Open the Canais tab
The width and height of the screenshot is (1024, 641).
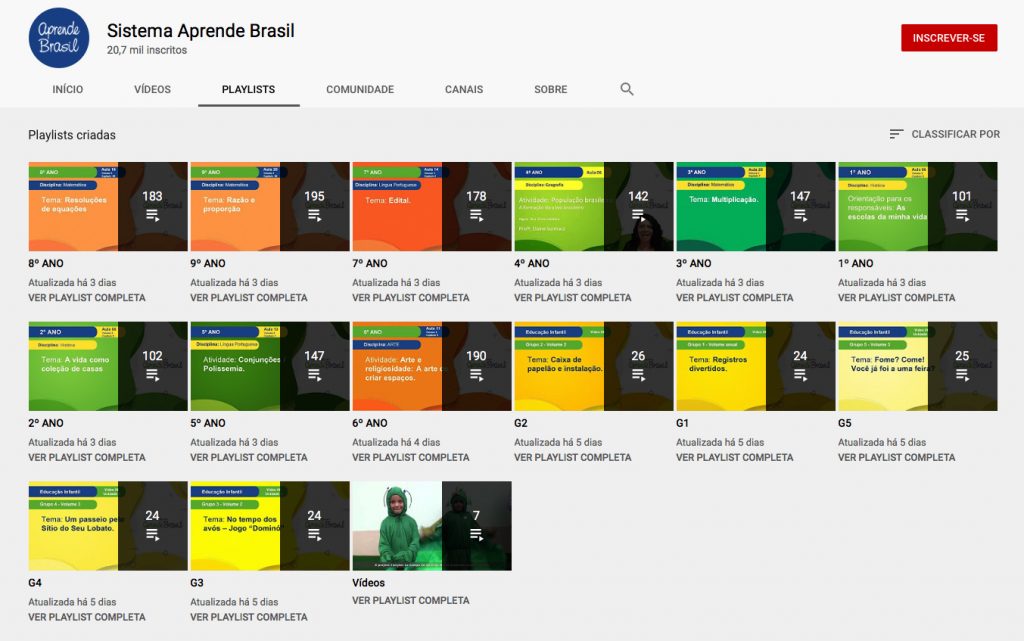click(x=464, y=89)
